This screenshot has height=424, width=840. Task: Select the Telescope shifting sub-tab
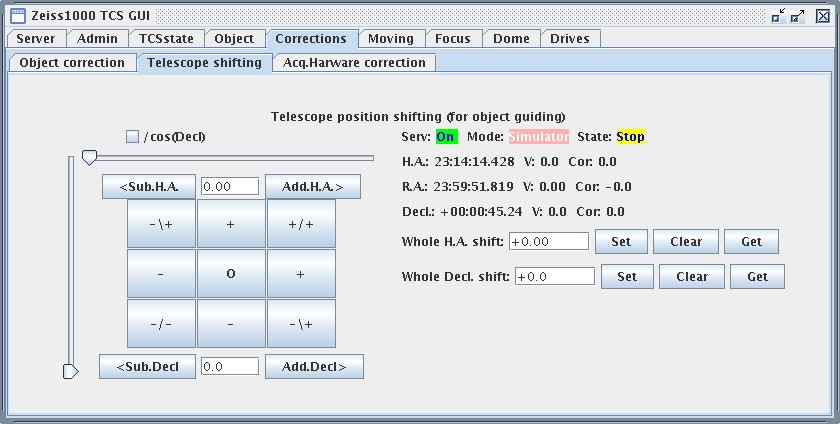[x=205, y=63]
